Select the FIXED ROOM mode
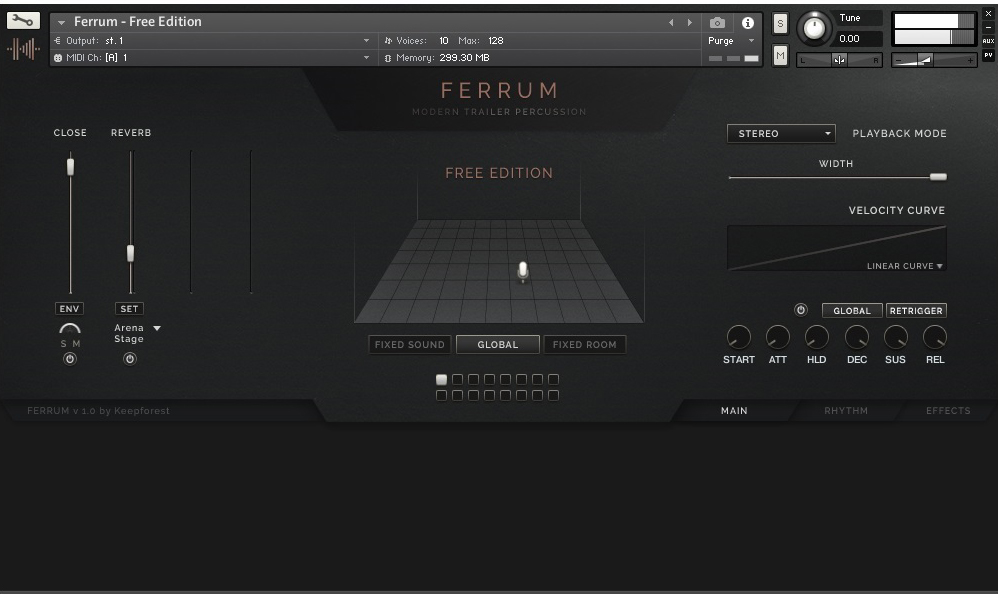 [584, 345]
